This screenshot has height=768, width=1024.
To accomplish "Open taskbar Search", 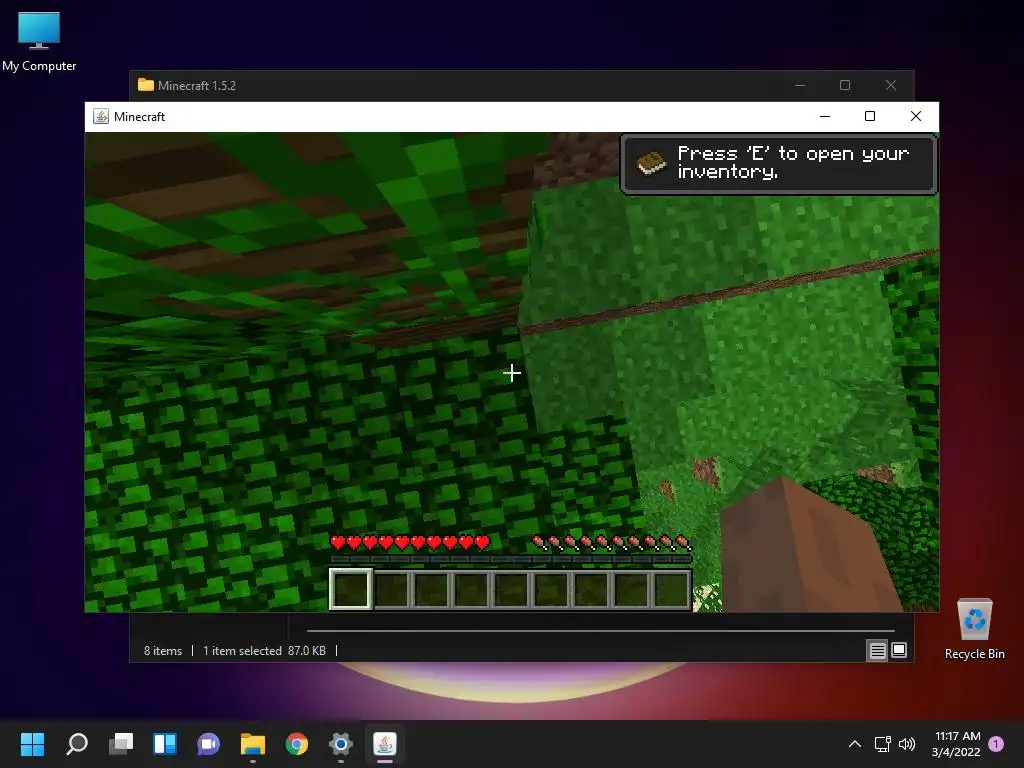I will pyautogui.click(x=76, y=744).
